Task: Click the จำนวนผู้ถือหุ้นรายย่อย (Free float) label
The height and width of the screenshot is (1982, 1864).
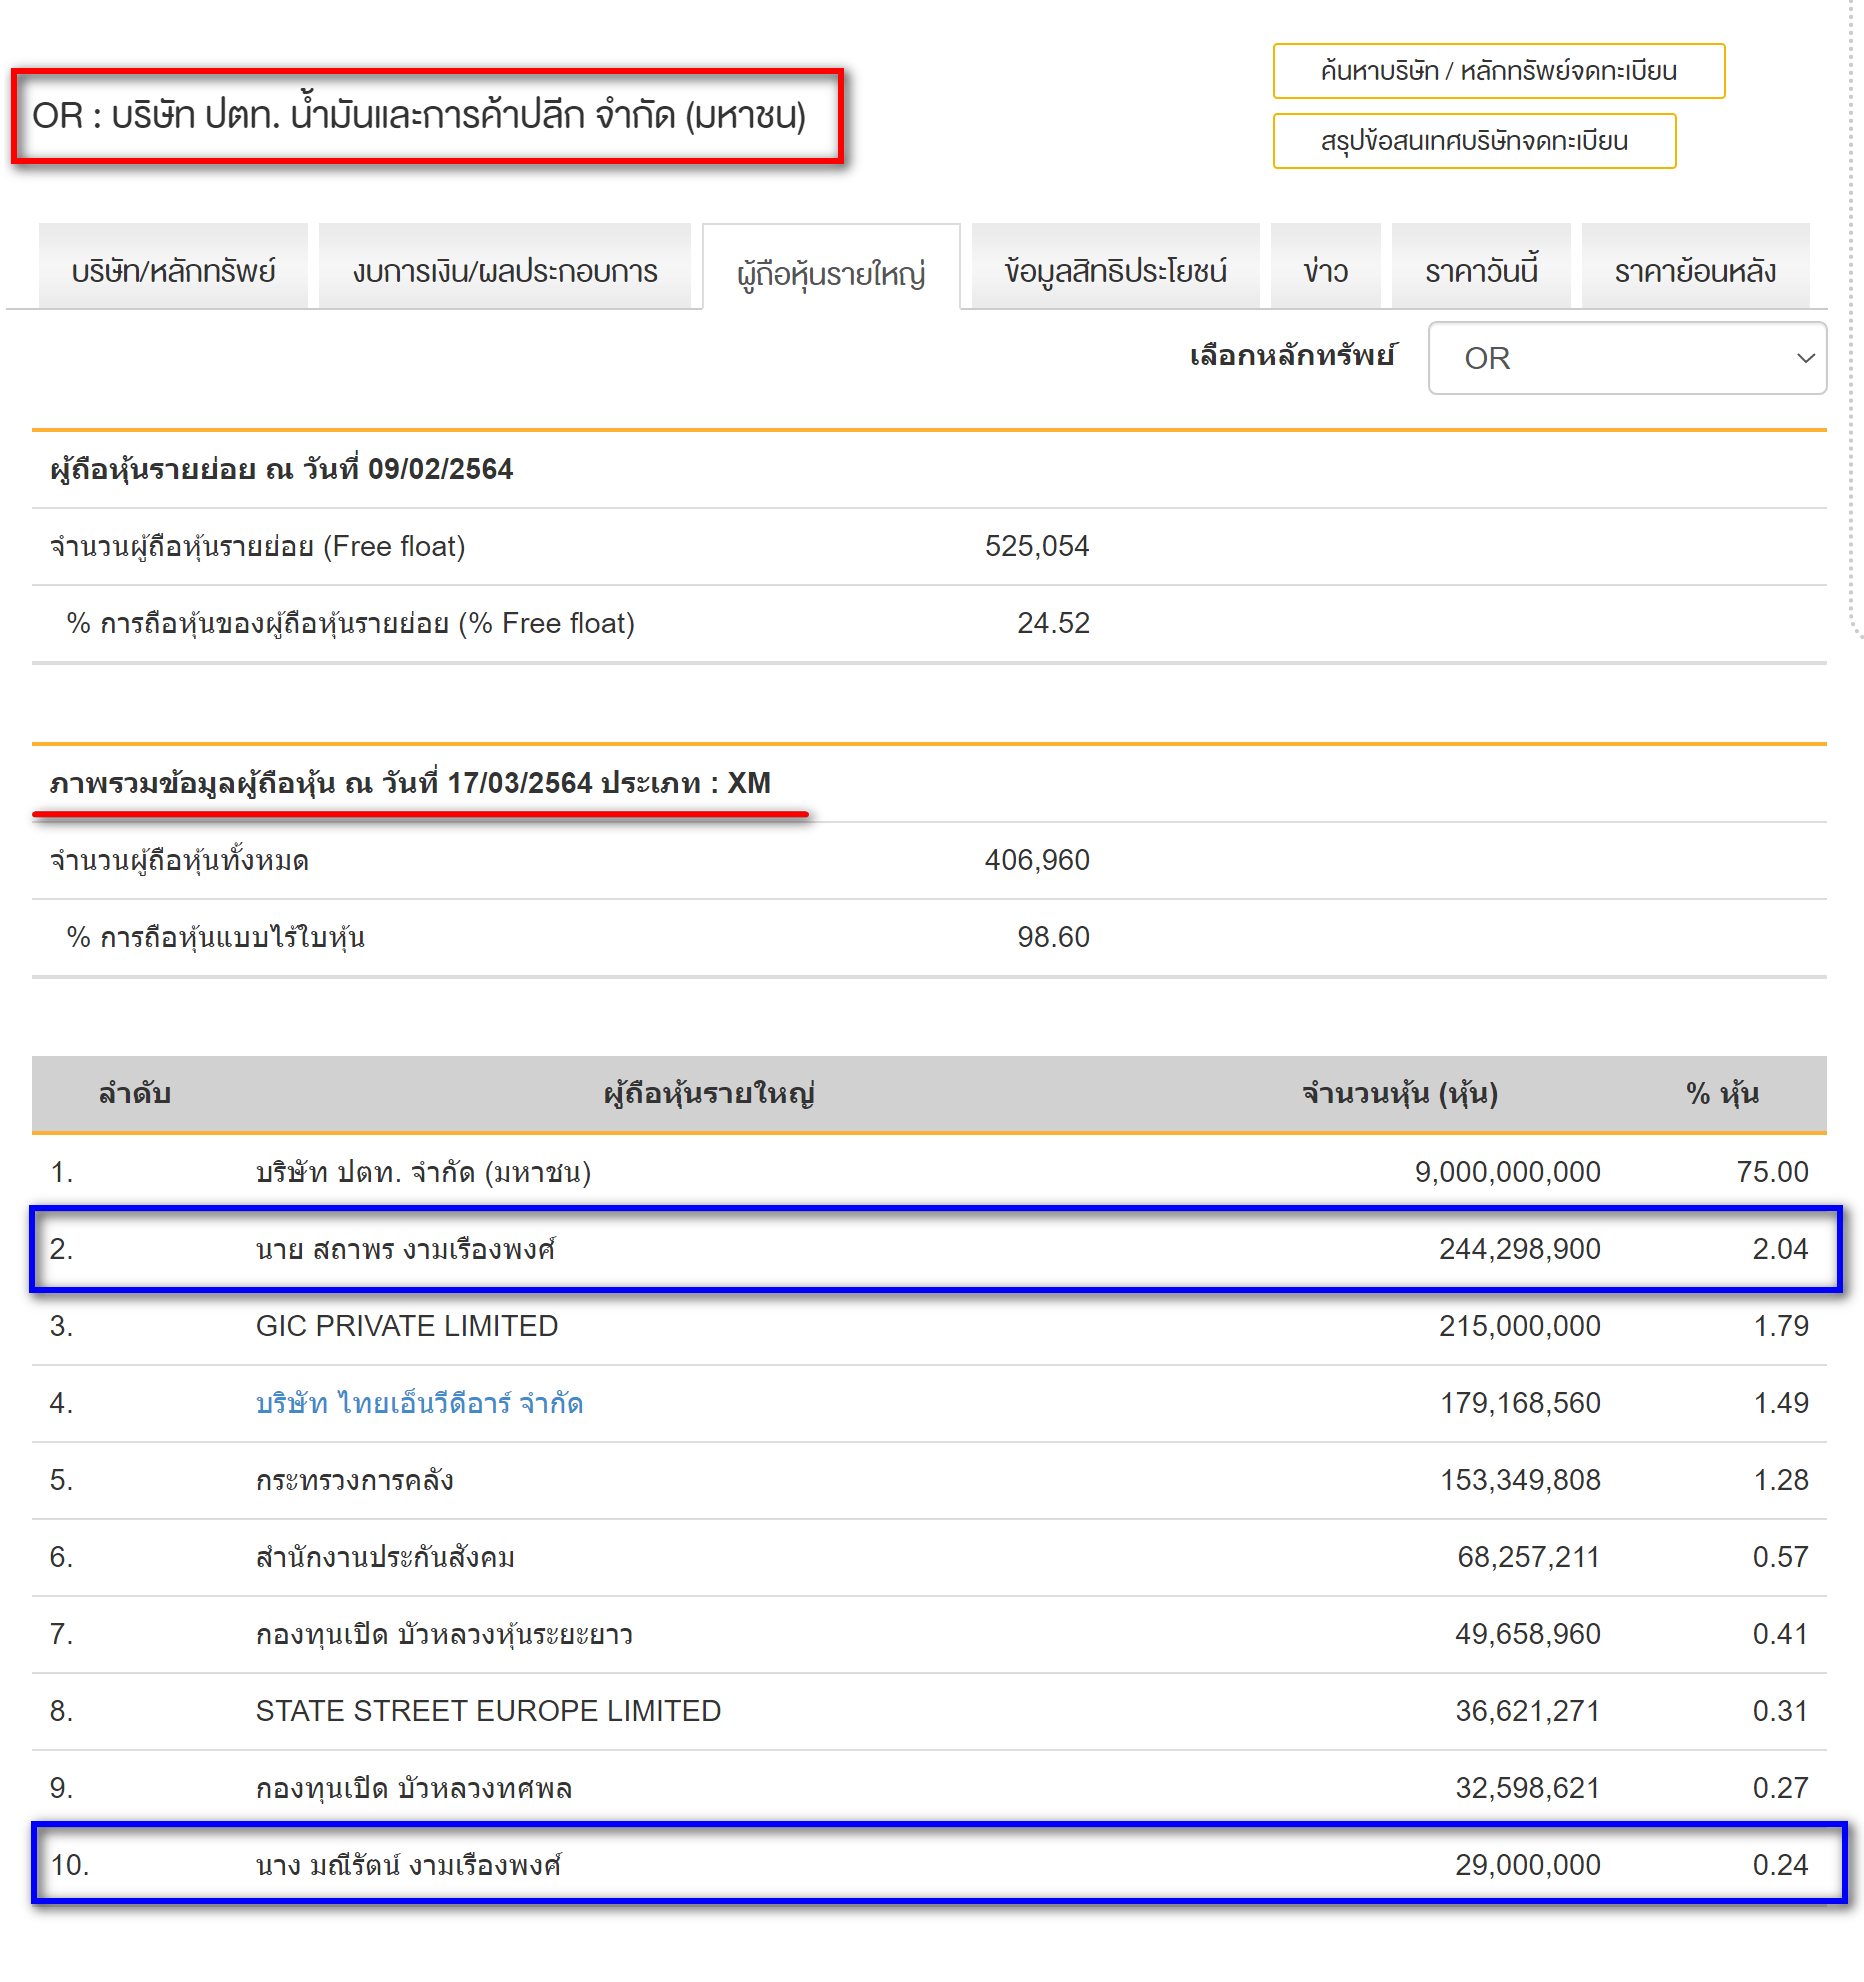Action: click(x=258, y=546)
